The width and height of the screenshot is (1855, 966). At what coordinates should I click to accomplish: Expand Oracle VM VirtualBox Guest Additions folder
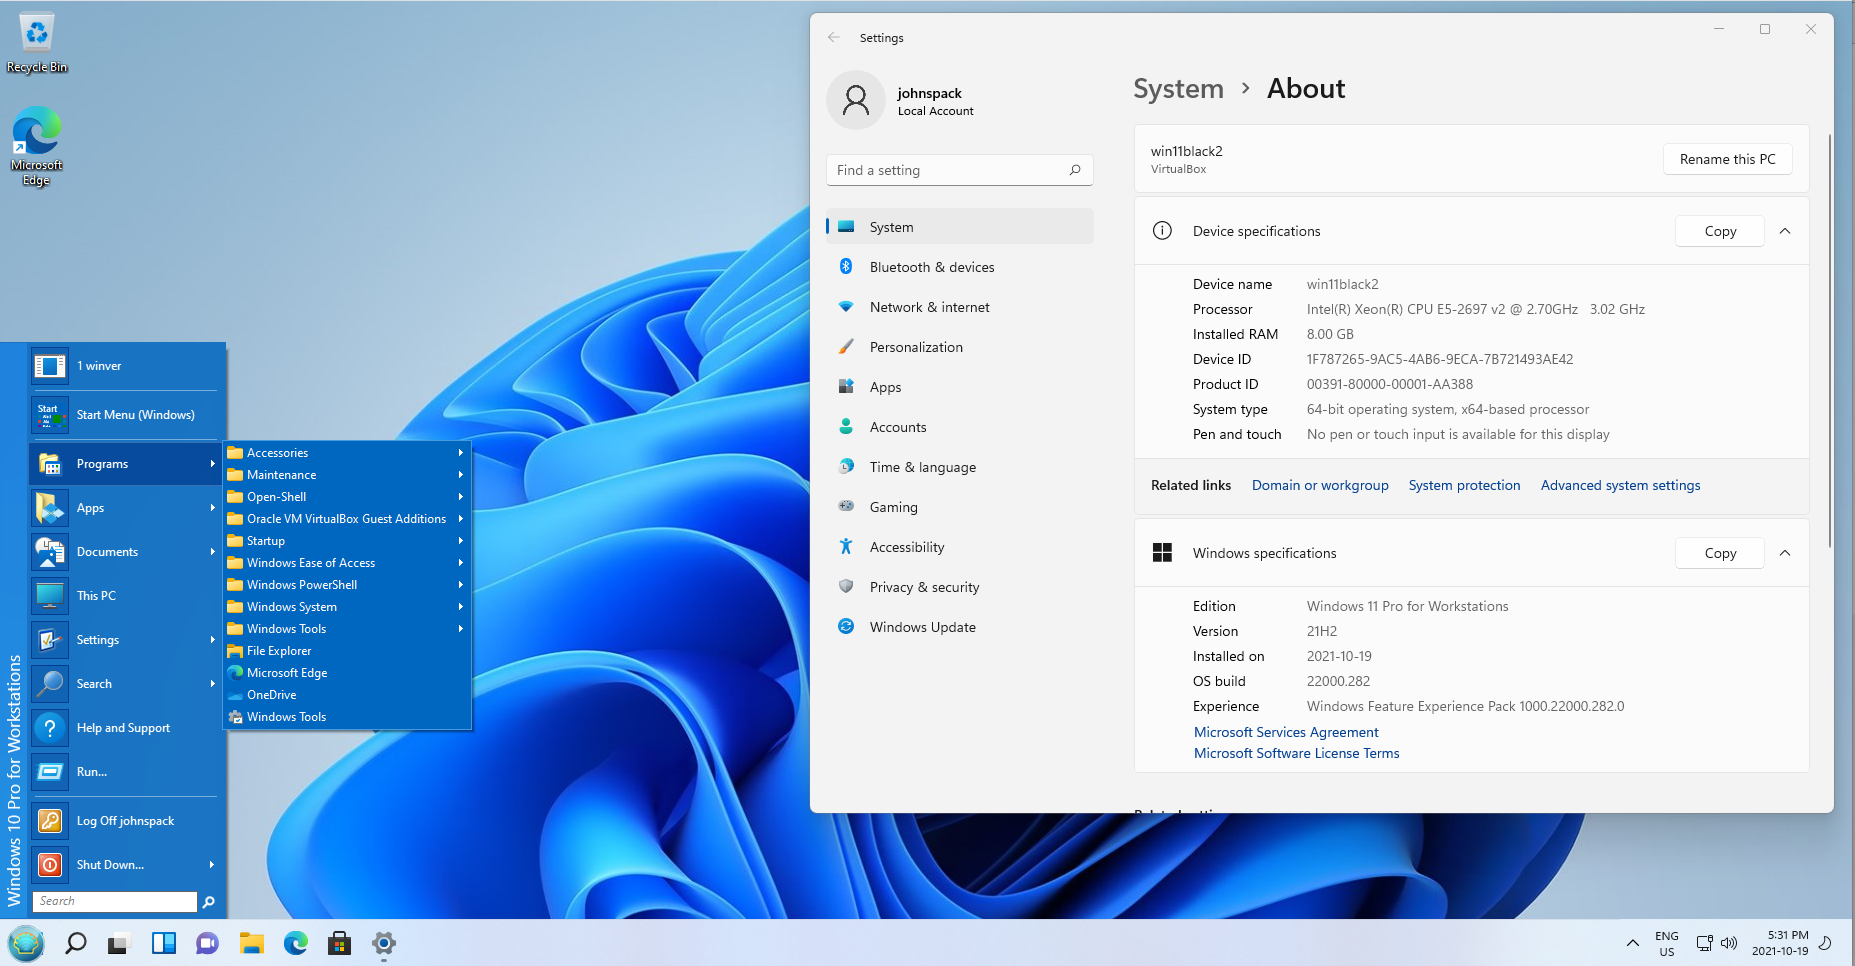(346, 519)
